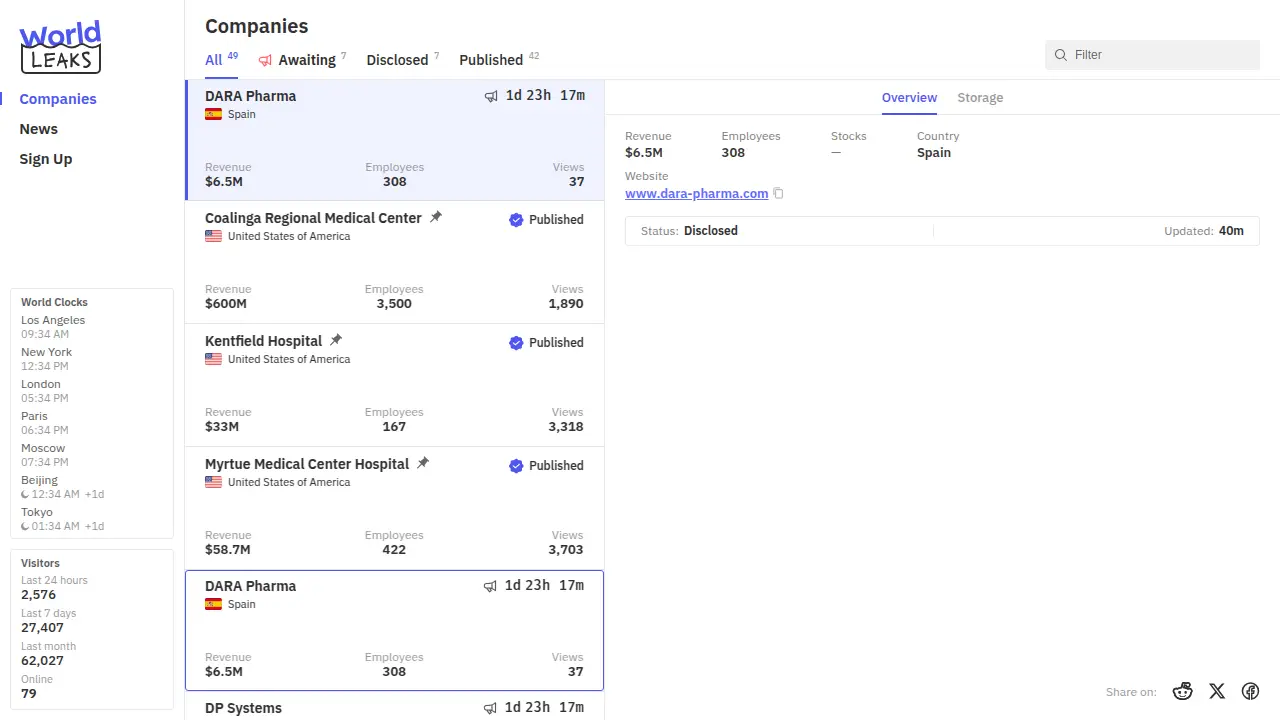This screenshot has width=1280, height=720.
Task: Switch to the Awaiting tab
Action: click(x=301, y=60)
